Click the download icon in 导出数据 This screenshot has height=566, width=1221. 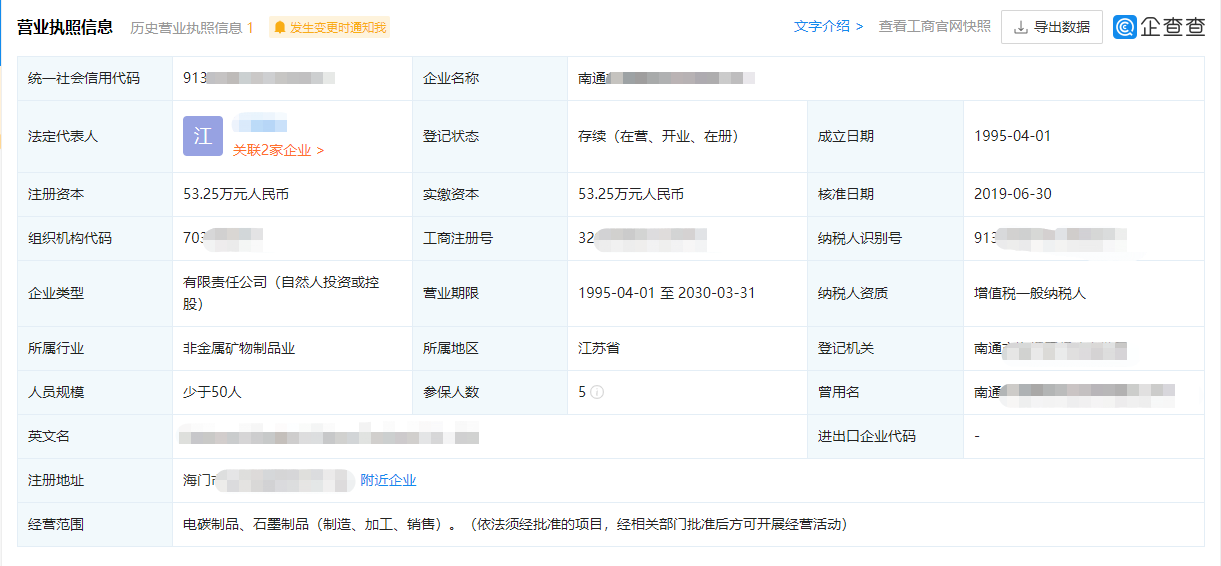click(x=1021, y=27)
